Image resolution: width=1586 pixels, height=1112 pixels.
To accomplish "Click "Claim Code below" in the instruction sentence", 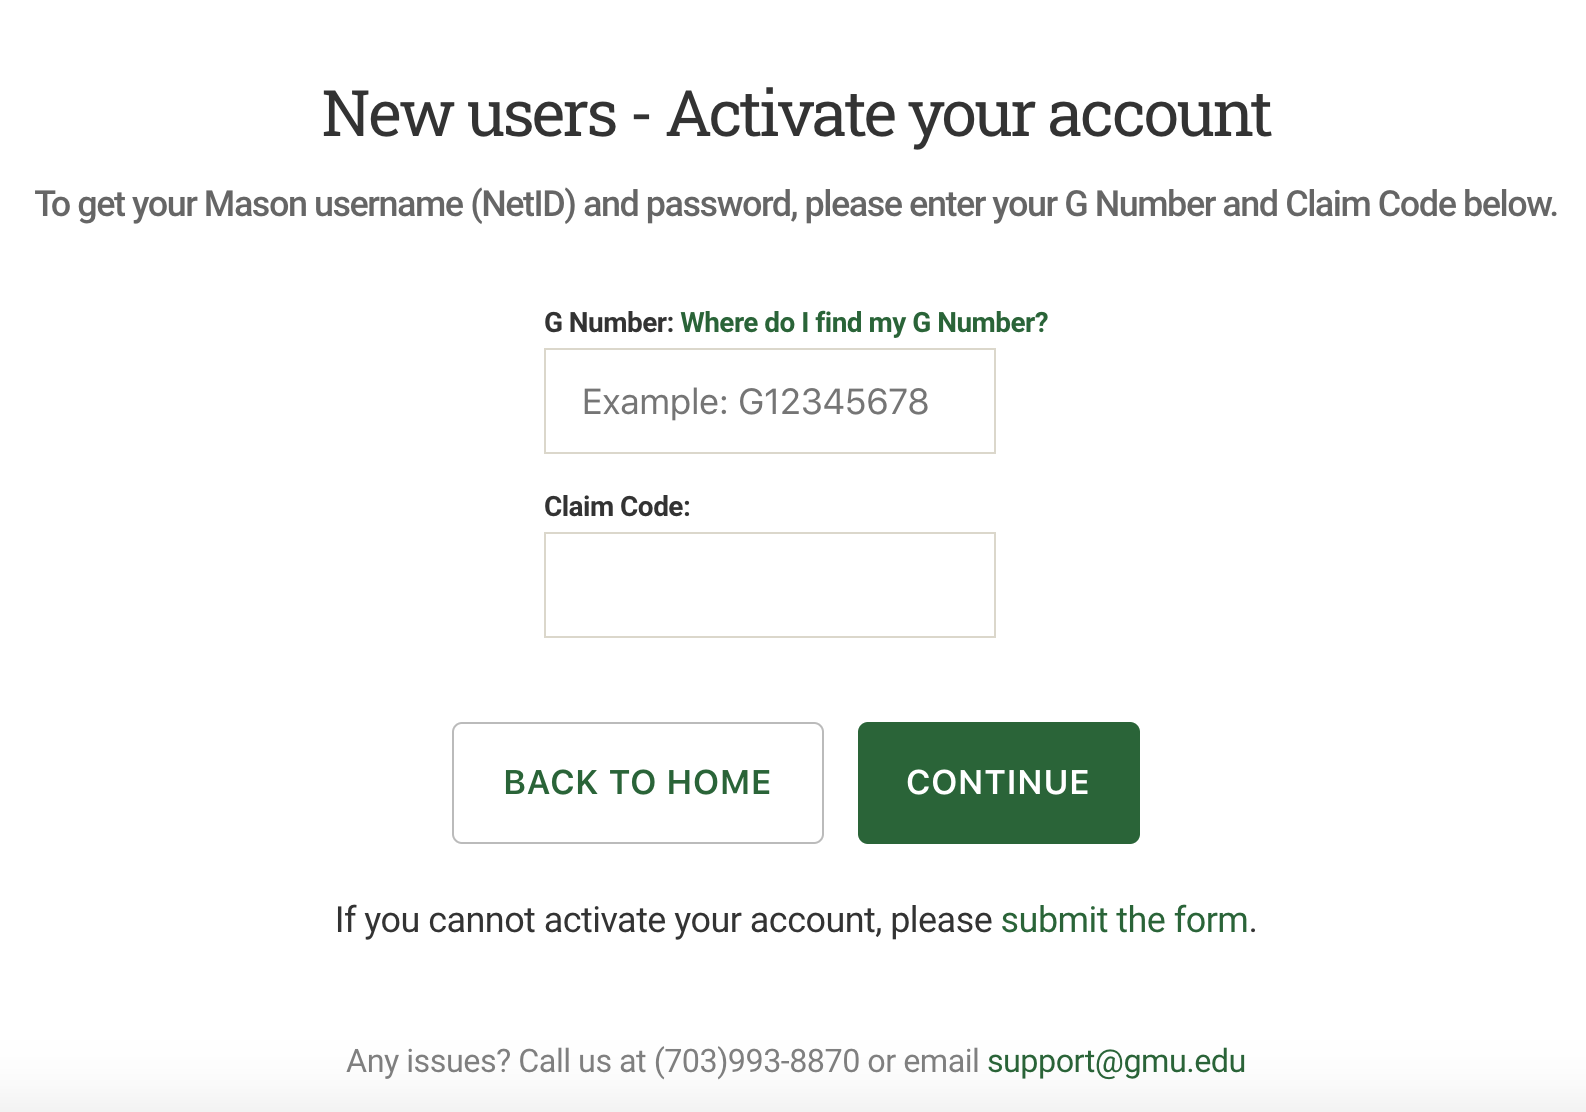I will (x=1420, y=204).
